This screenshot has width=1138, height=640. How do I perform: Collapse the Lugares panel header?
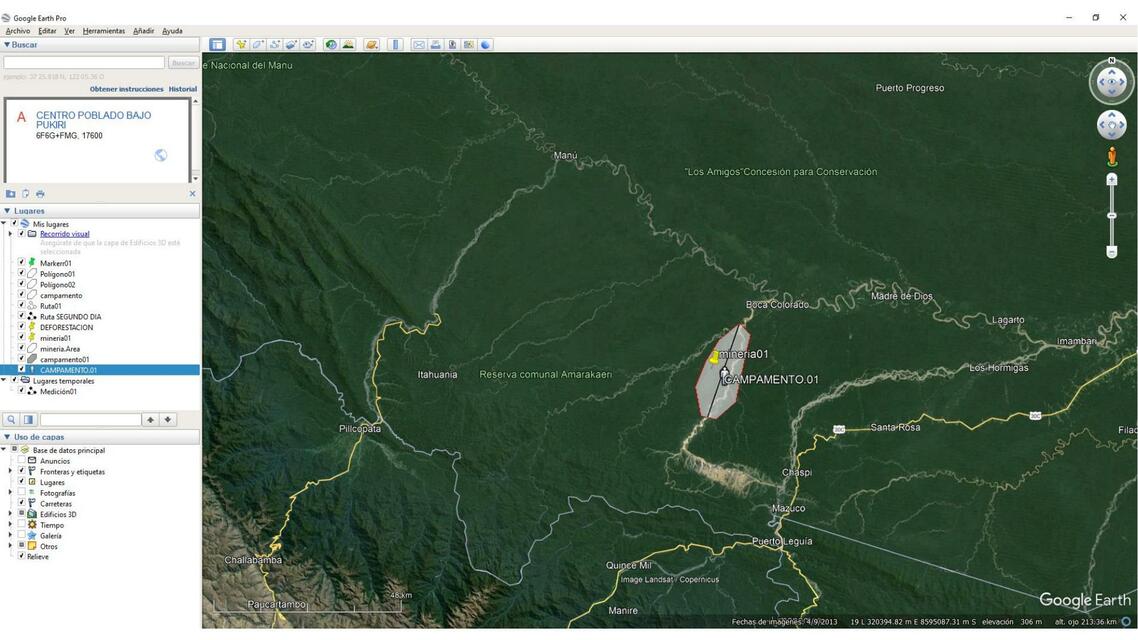pyautogui.click(x=101, y=211)
